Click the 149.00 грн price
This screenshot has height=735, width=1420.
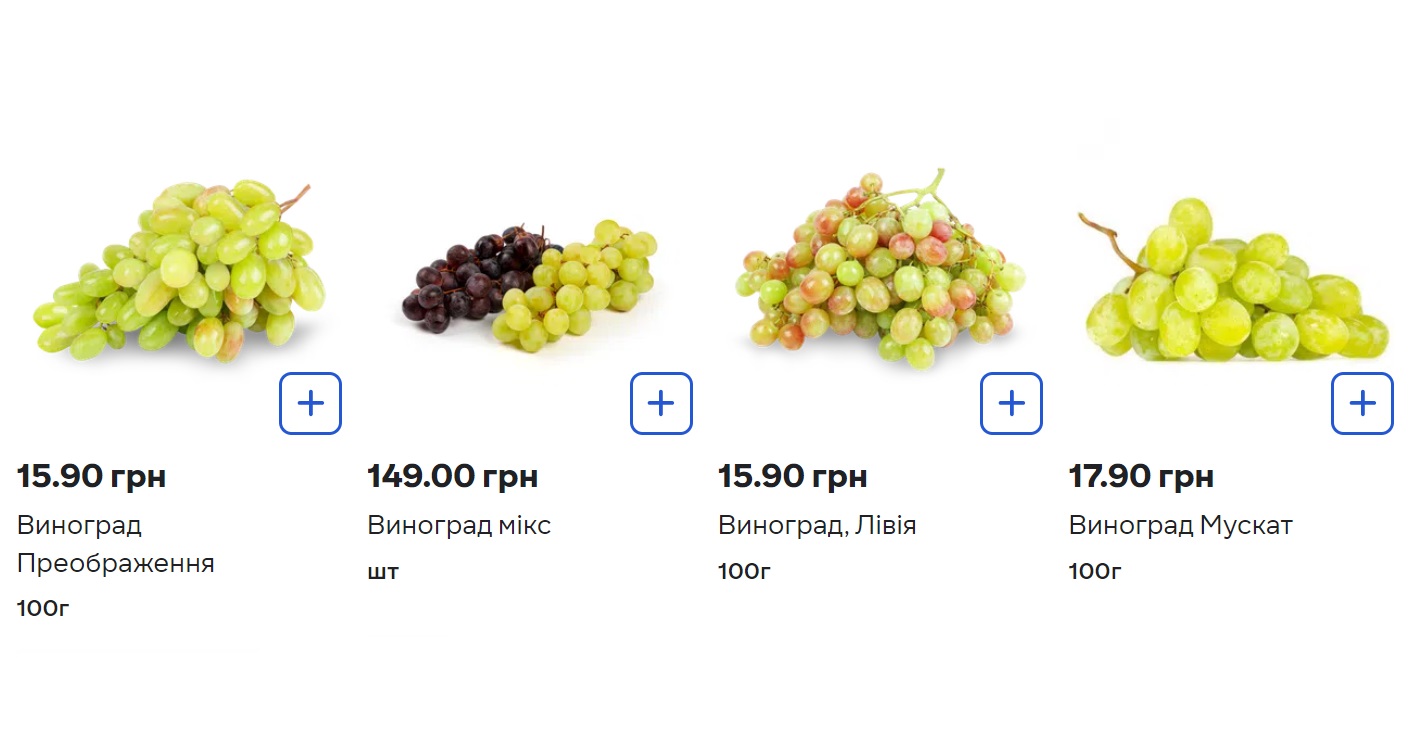452,476
